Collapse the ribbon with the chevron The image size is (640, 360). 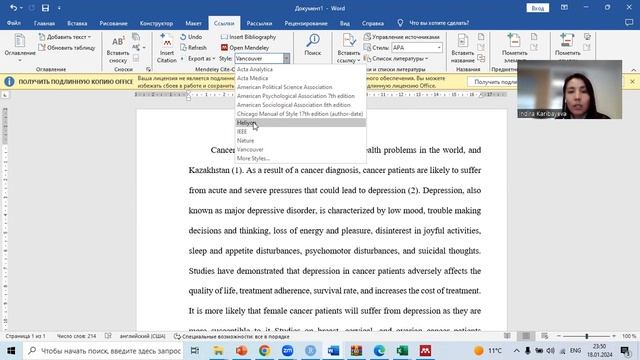(x=633, y=70)
